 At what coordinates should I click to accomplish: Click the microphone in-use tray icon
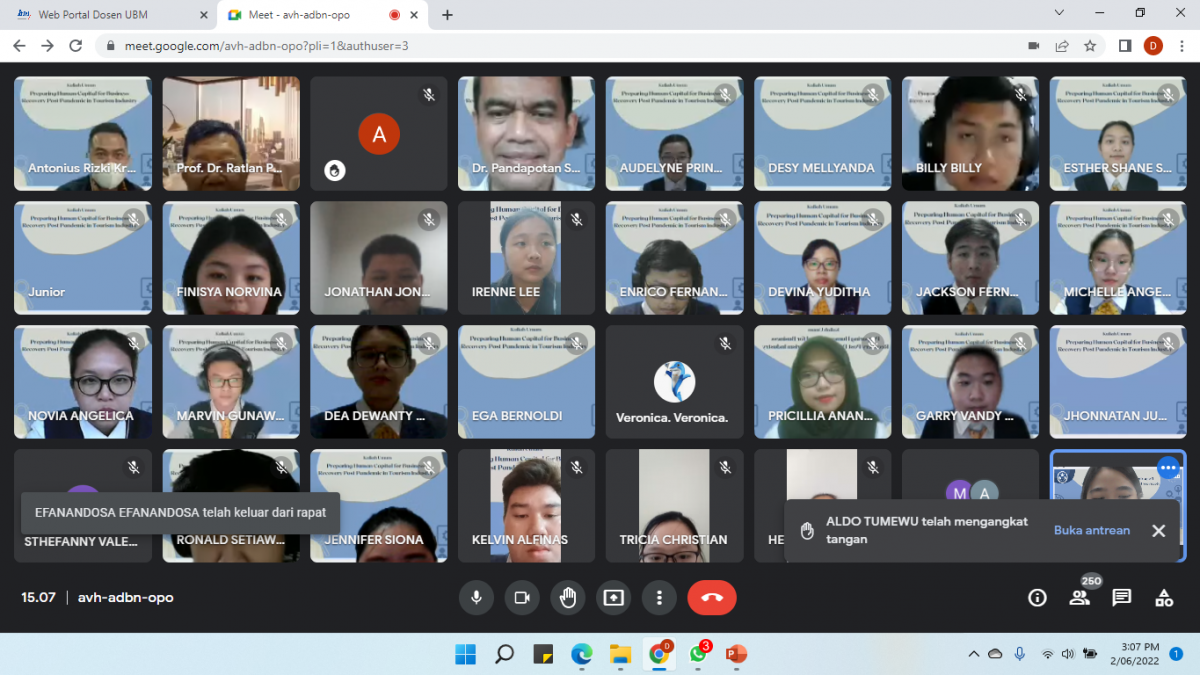point(1020,654)
